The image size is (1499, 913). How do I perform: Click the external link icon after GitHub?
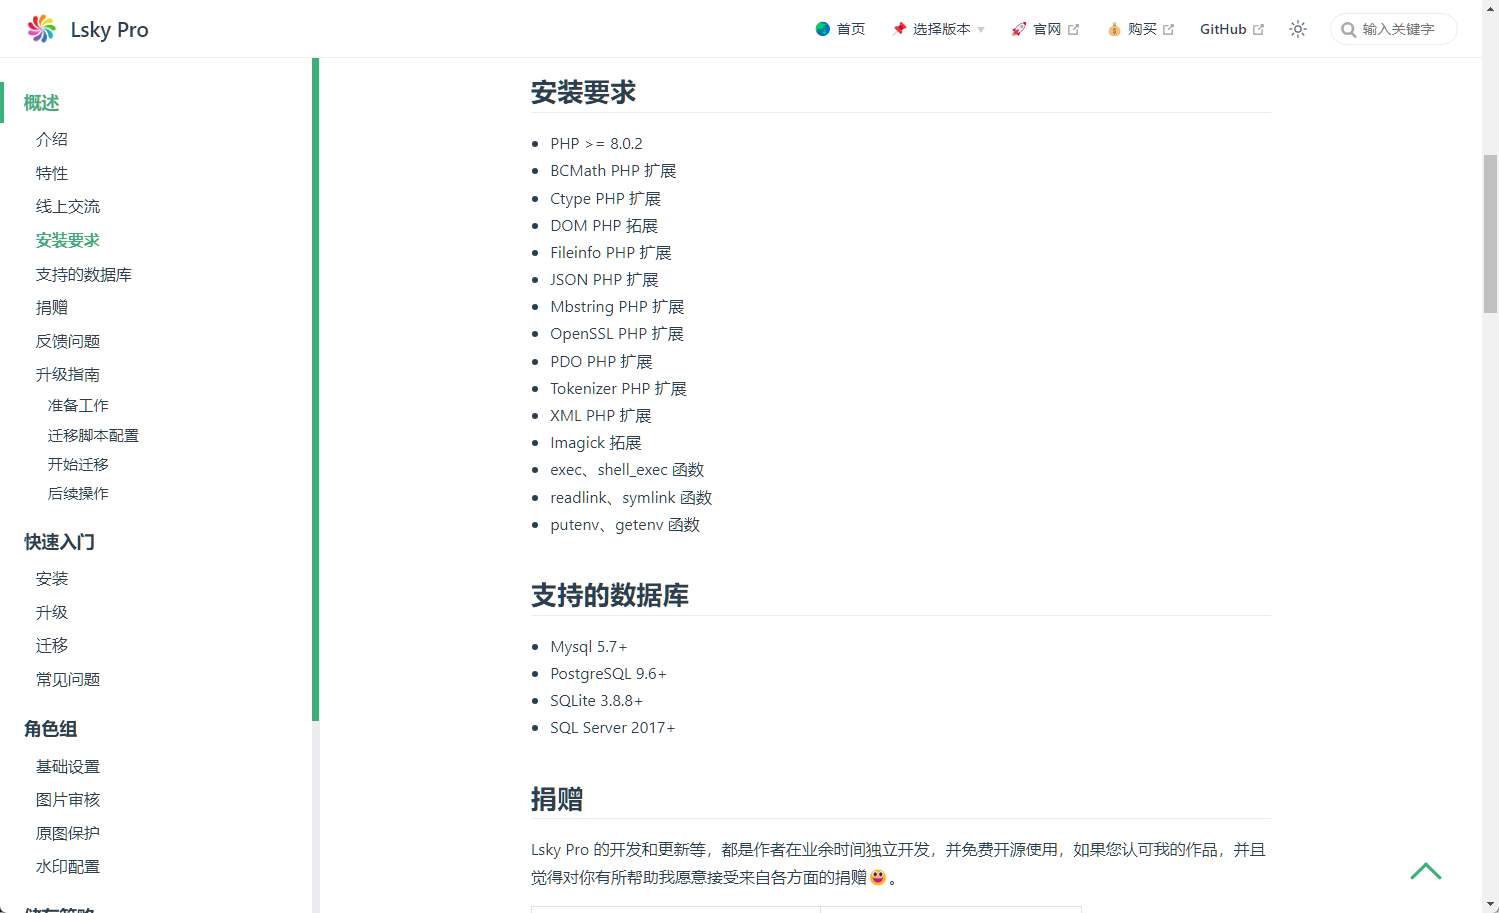pos(1258,30)
